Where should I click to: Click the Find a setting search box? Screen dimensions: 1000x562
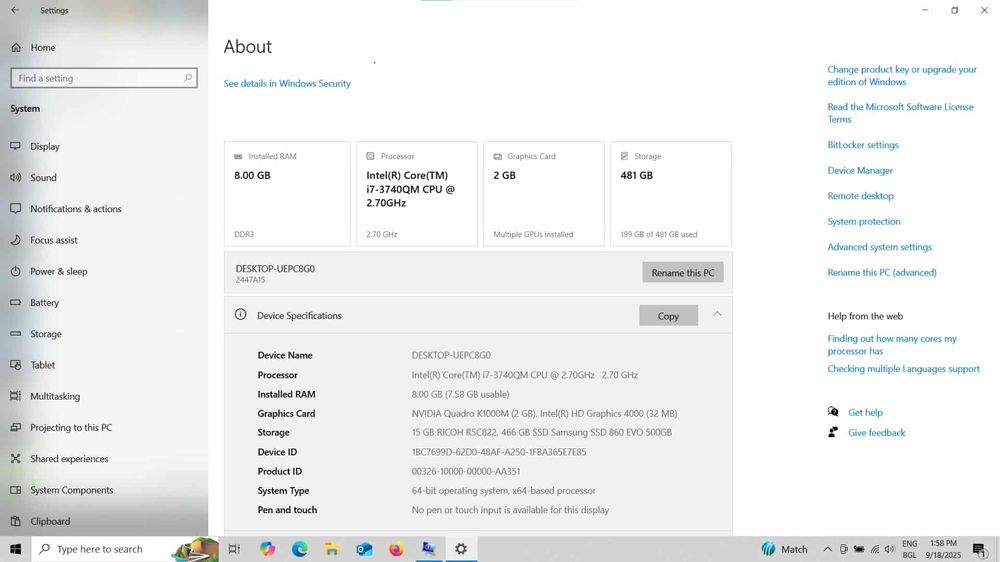pos(104,78)
